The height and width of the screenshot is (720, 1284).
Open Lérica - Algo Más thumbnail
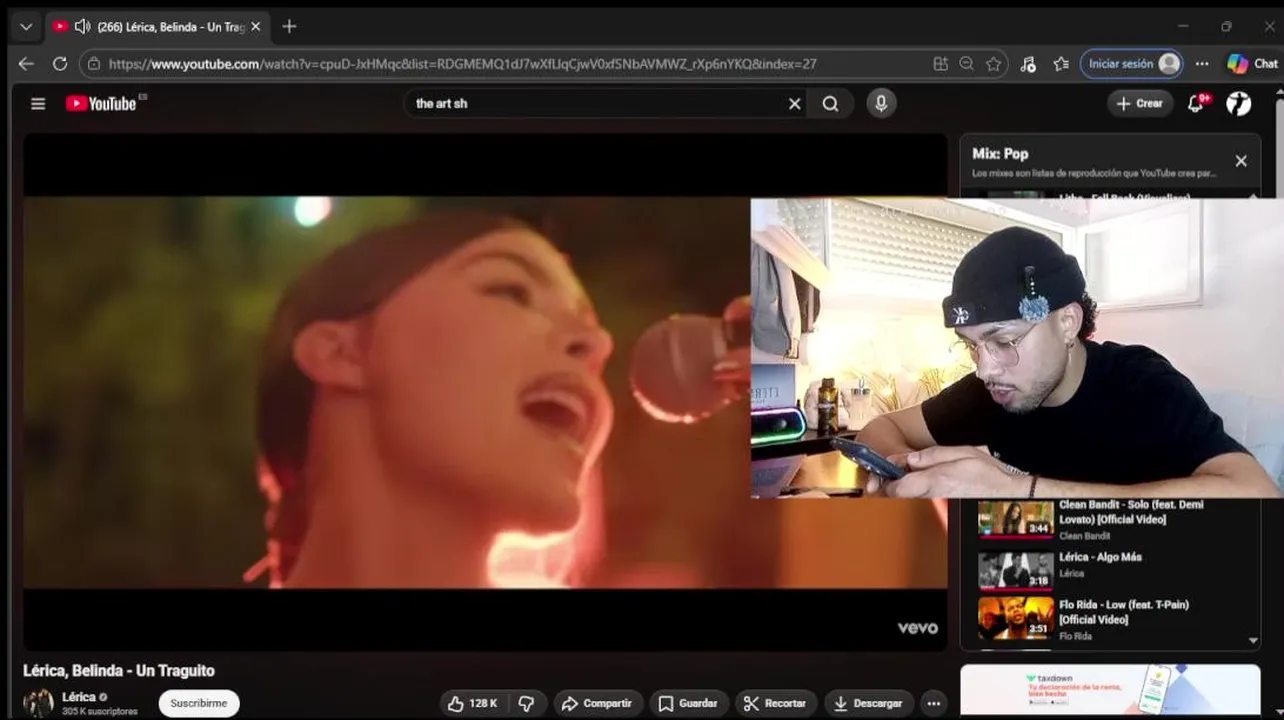click(x=1015, y=569)
